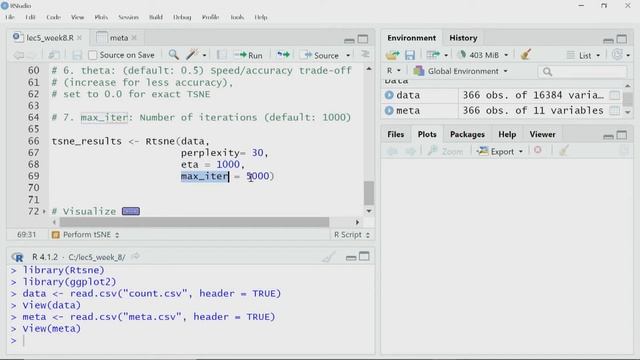The width and height of the screenshot is (640, 360).
Task: Open the Viewer tab
Action: coord(542,134)
